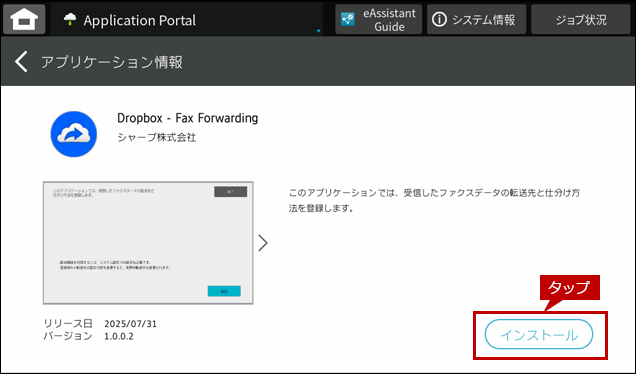Click the シャープ株式会社 publisher name
This screenshot has width=636, height=374.
157,138
